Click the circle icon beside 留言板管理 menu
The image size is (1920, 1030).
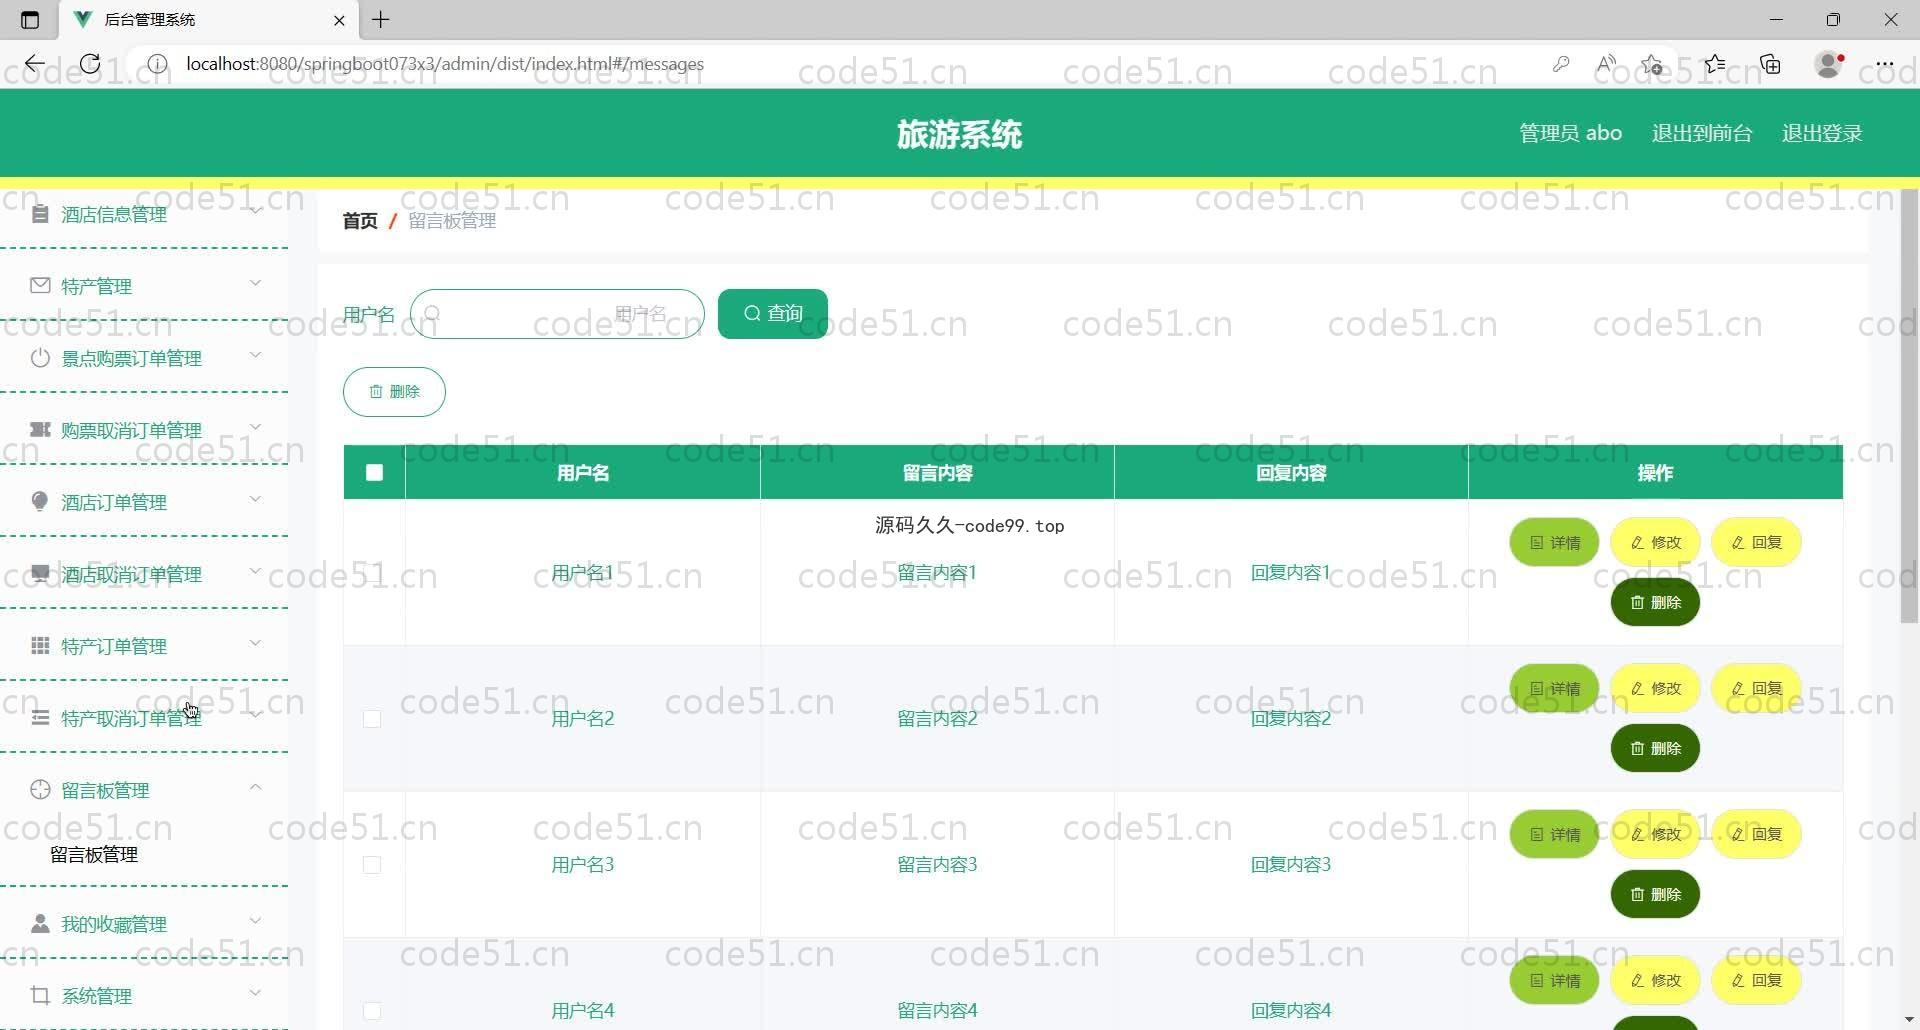[x=40, y=790]
